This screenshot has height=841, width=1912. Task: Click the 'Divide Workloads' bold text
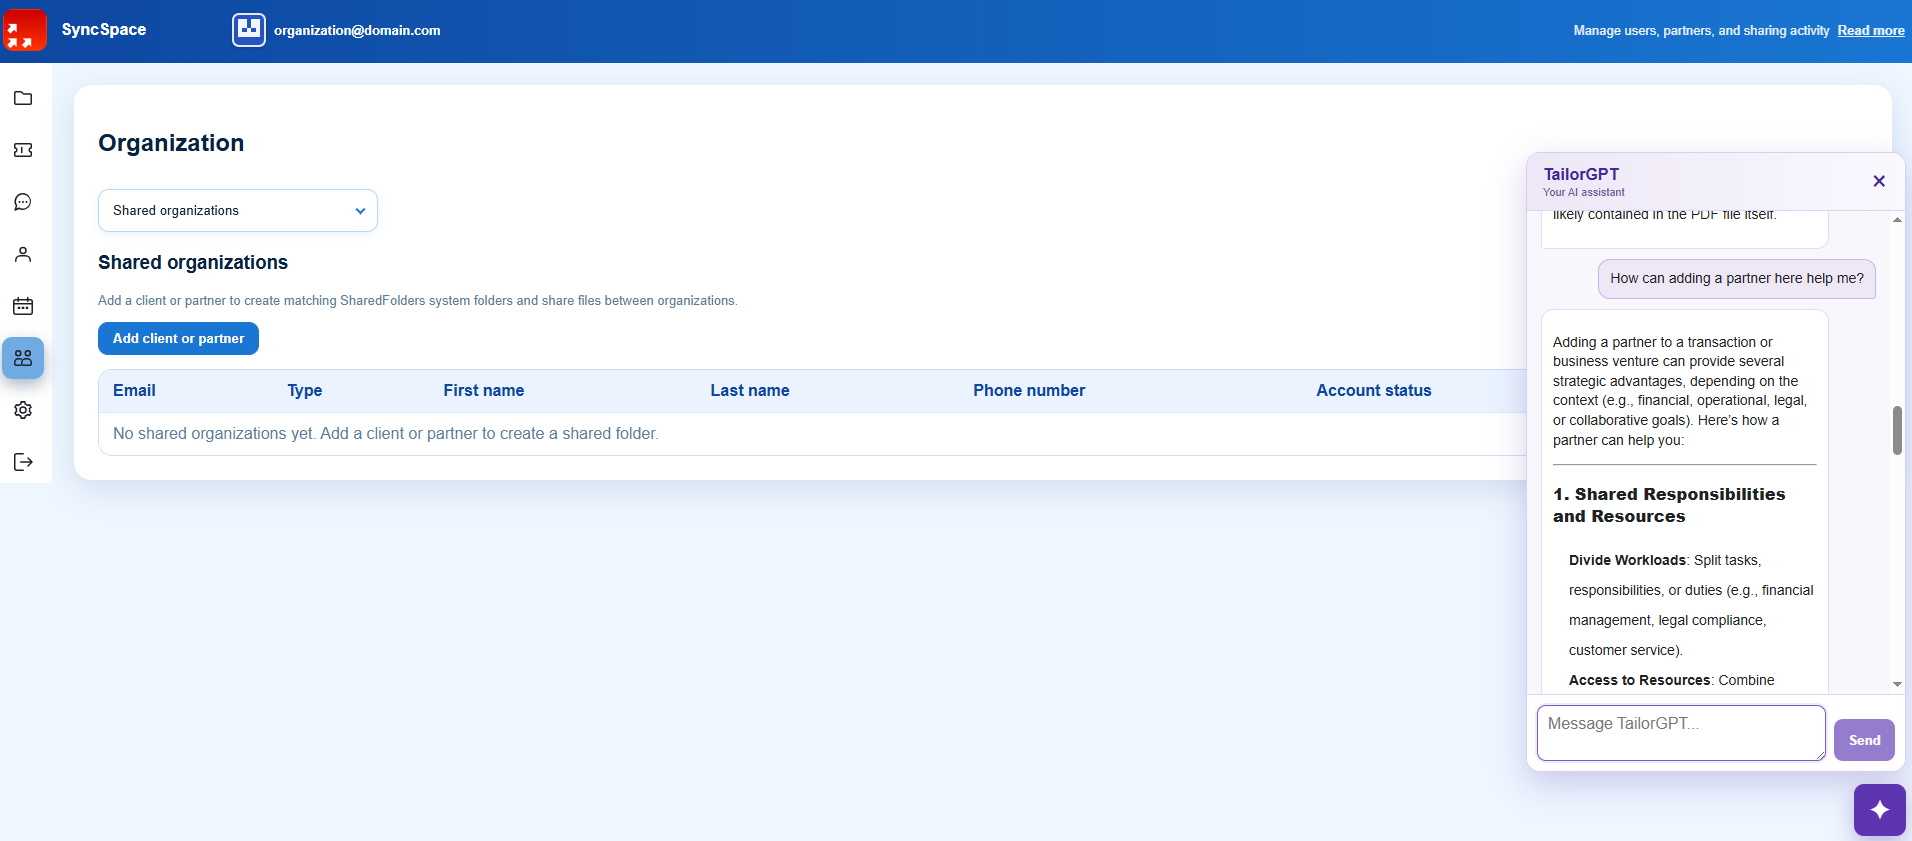coord(1627,560)
